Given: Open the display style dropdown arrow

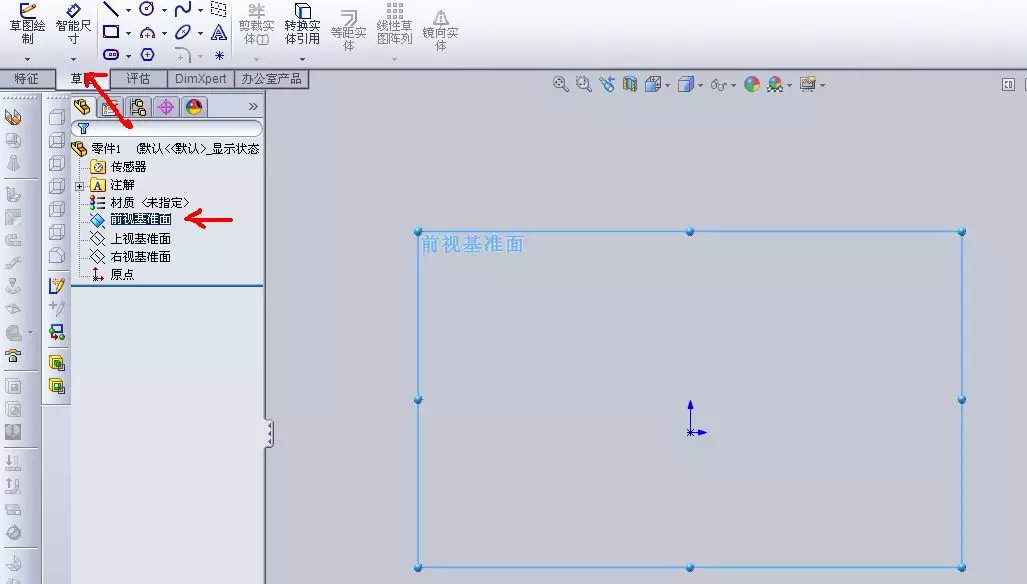Looking at the screenshot, I should coord(701,85).
